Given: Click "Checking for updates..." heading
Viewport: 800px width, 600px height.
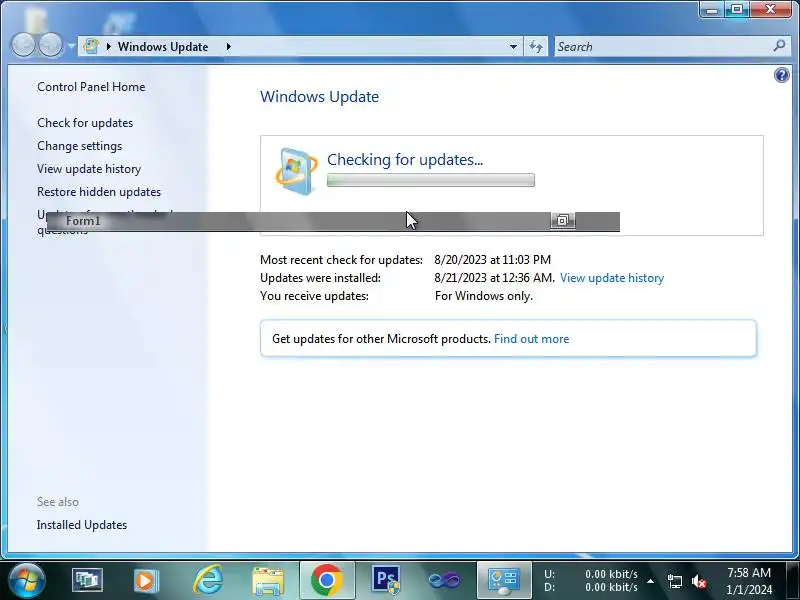Looking at the screenshot, I should (405, 160).
